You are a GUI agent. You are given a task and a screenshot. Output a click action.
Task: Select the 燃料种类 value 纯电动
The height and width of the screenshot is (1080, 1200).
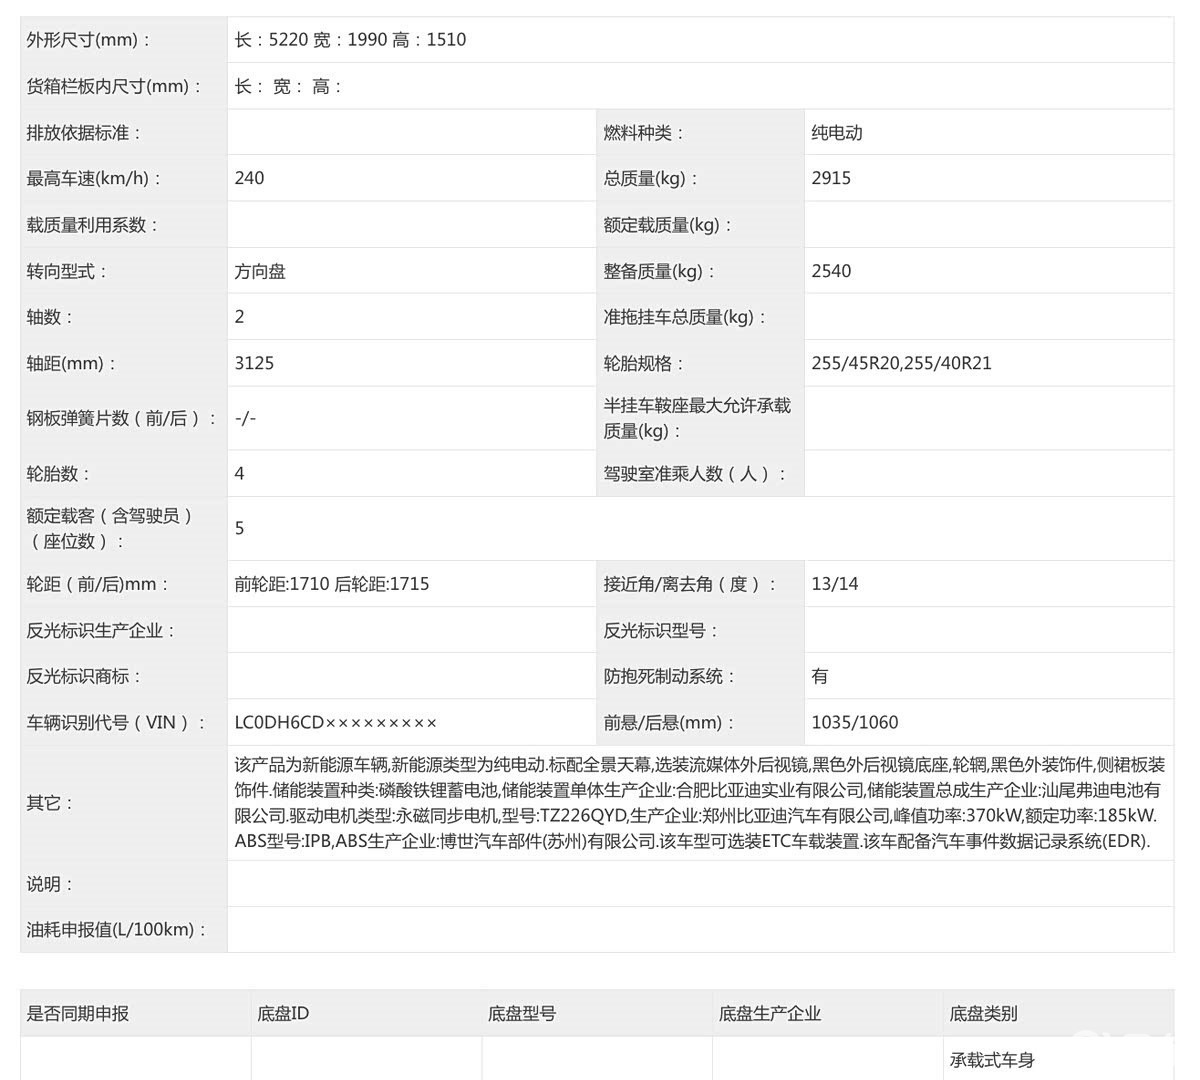837,133
